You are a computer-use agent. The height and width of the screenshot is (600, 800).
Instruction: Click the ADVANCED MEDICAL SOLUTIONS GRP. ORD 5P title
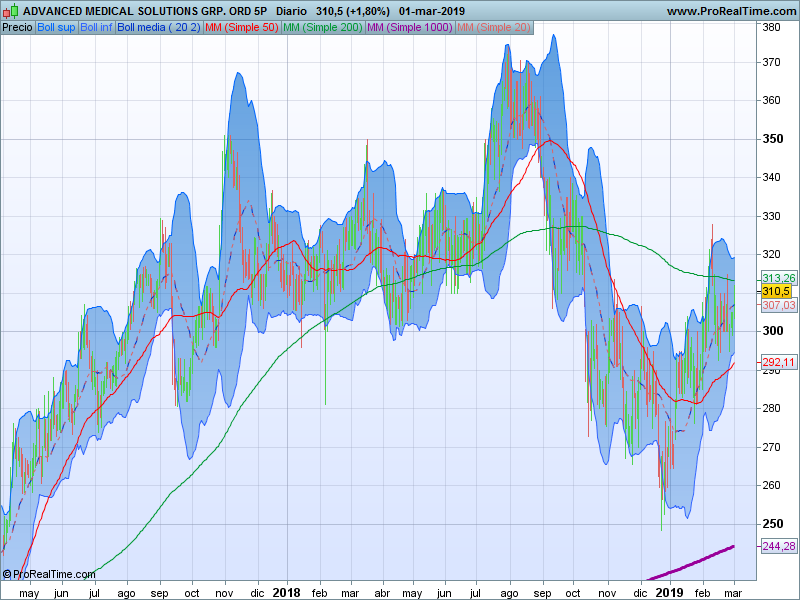coord(145,11)
